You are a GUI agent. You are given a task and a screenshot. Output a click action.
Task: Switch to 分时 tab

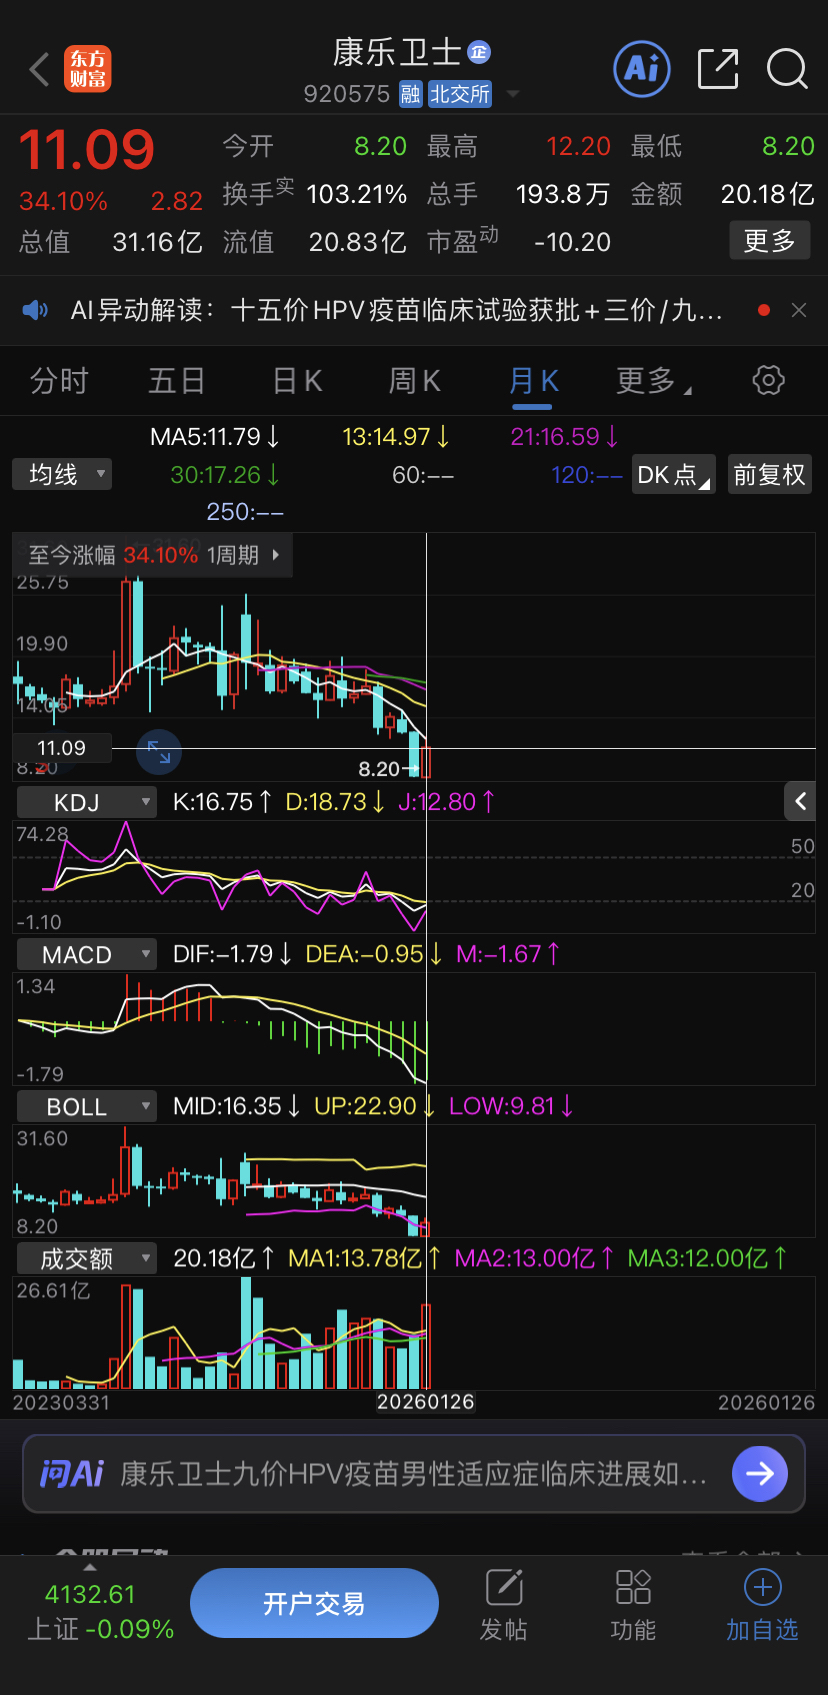point(59,381)
